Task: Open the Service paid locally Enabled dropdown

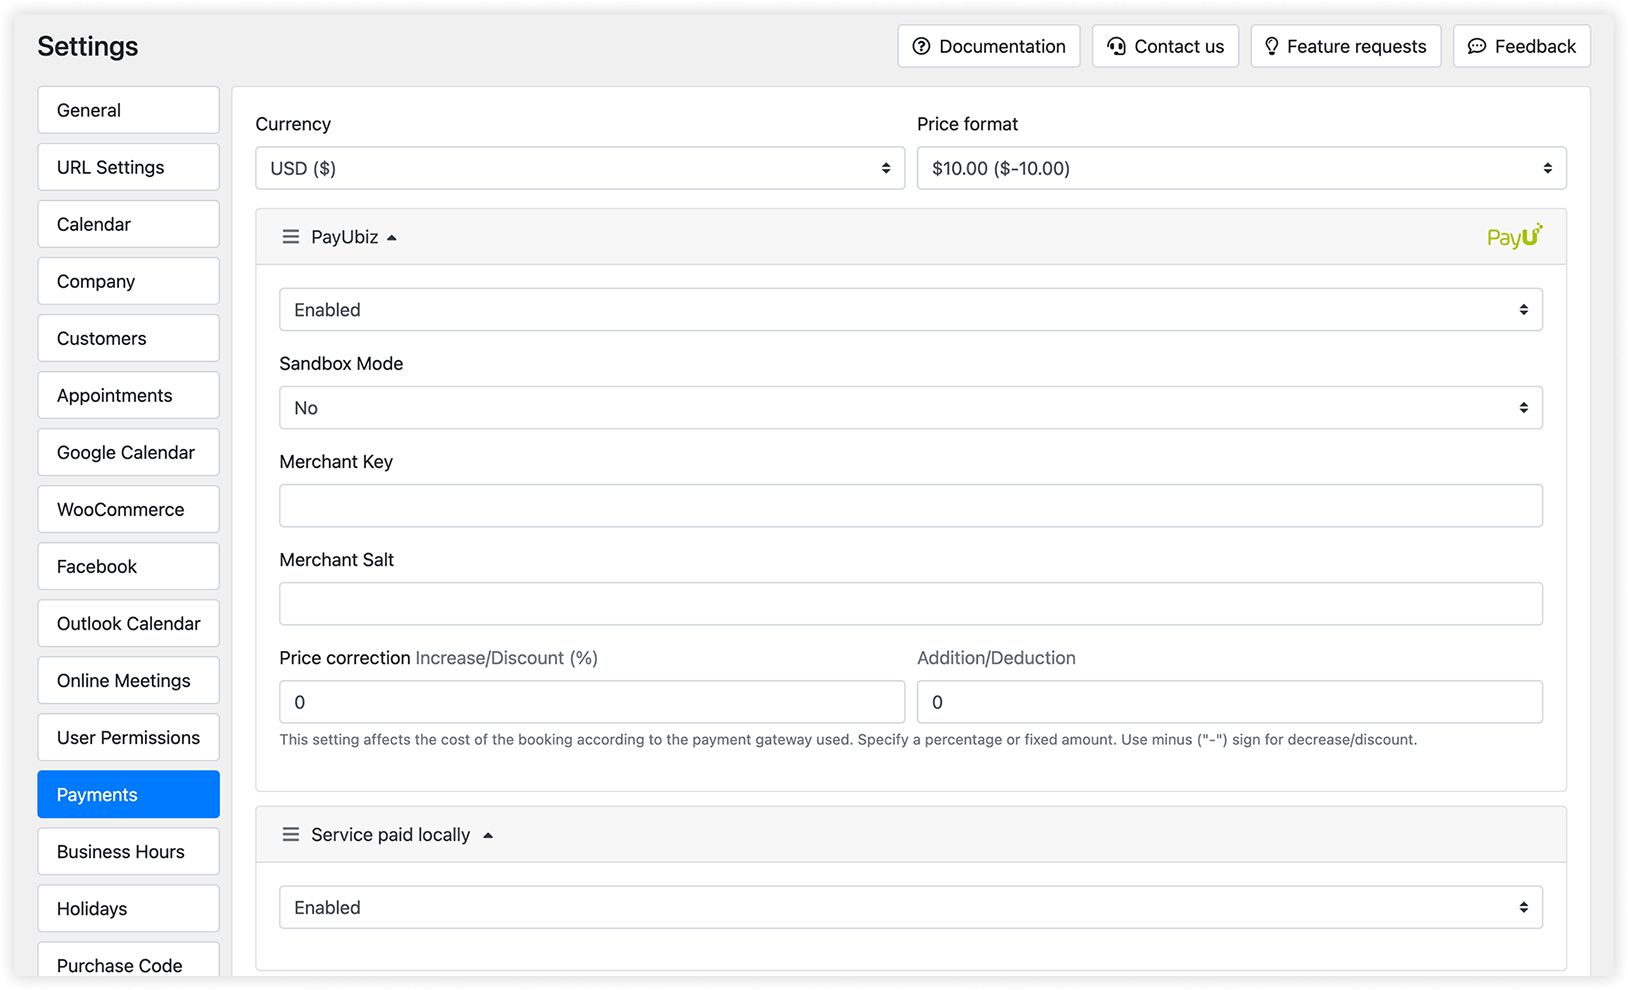Action: tap(911, 908)
